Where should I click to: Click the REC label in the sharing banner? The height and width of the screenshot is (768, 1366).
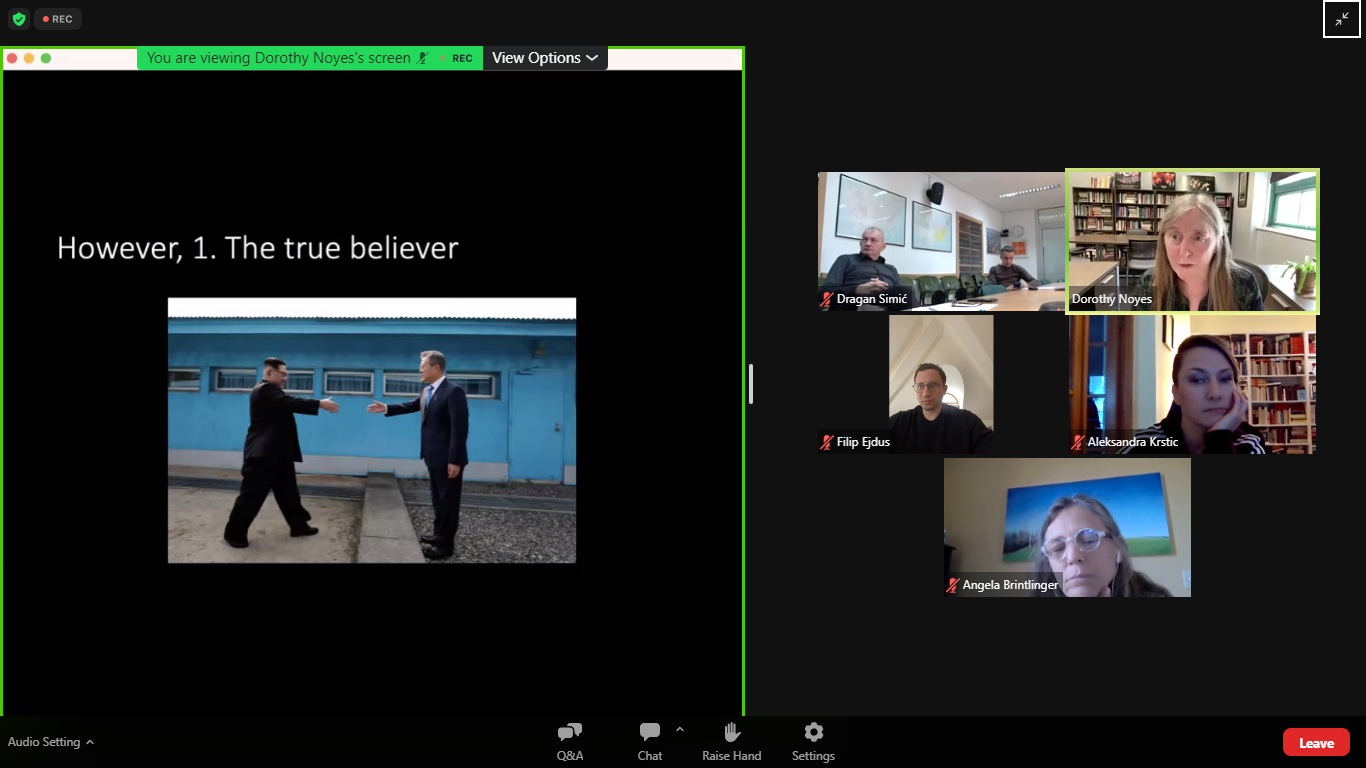click(462, 58)
